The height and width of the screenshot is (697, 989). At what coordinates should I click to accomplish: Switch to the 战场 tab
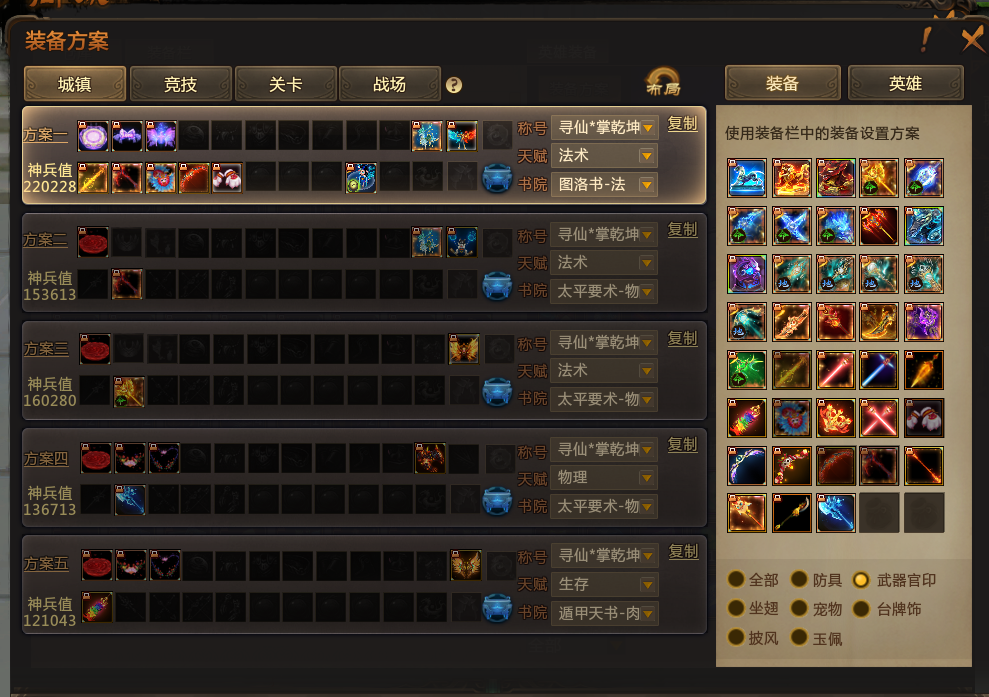click(x=389, y=84)
